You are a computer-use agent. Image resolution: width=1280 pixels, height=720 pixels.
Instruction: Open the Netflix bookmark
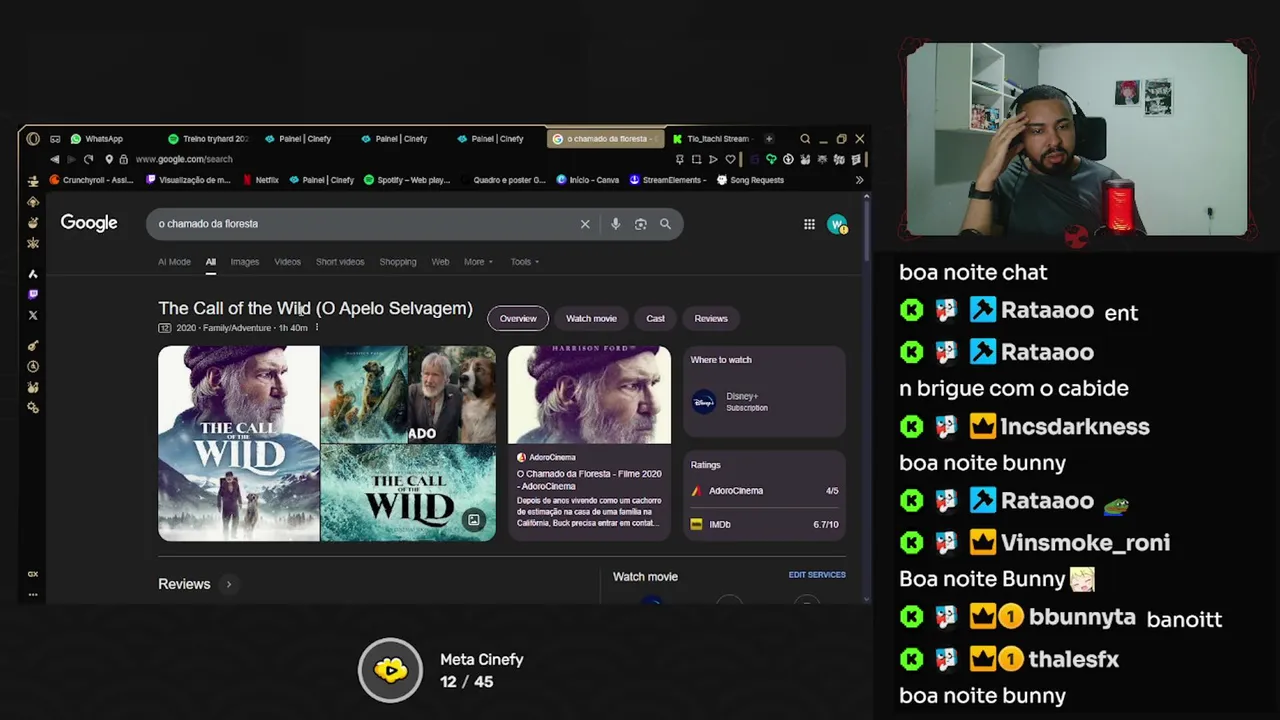click(x=261, y=180)
